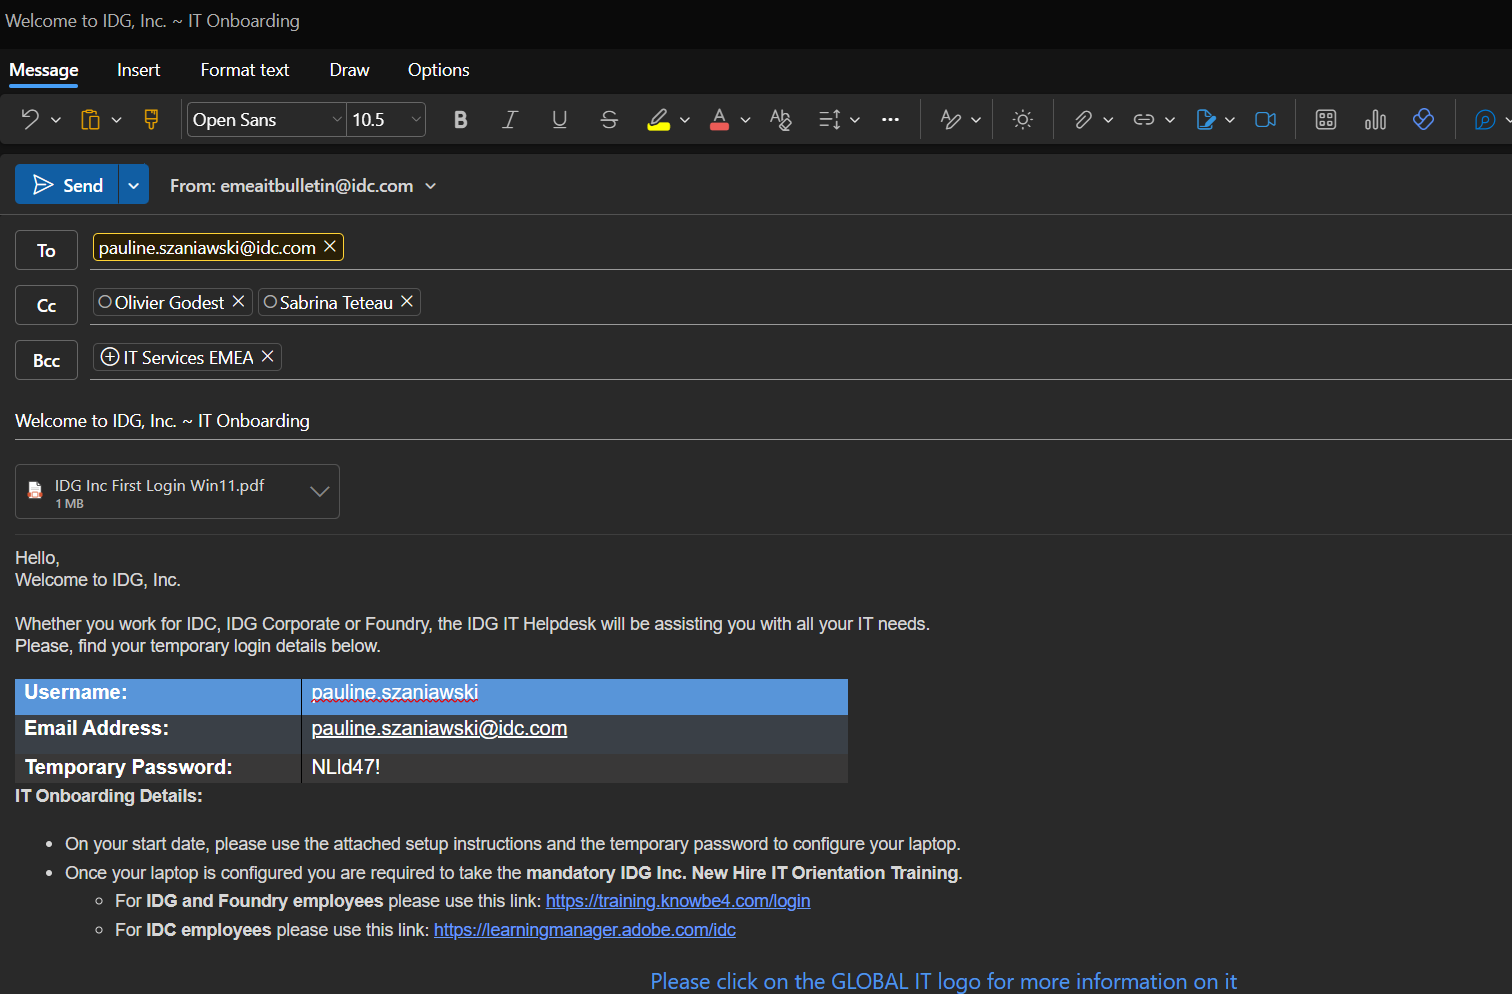Image resolution: width=1512 pixels, height=994 pixels.
Task: Switch to the Insert tab
Action: [x=138, y=70]
